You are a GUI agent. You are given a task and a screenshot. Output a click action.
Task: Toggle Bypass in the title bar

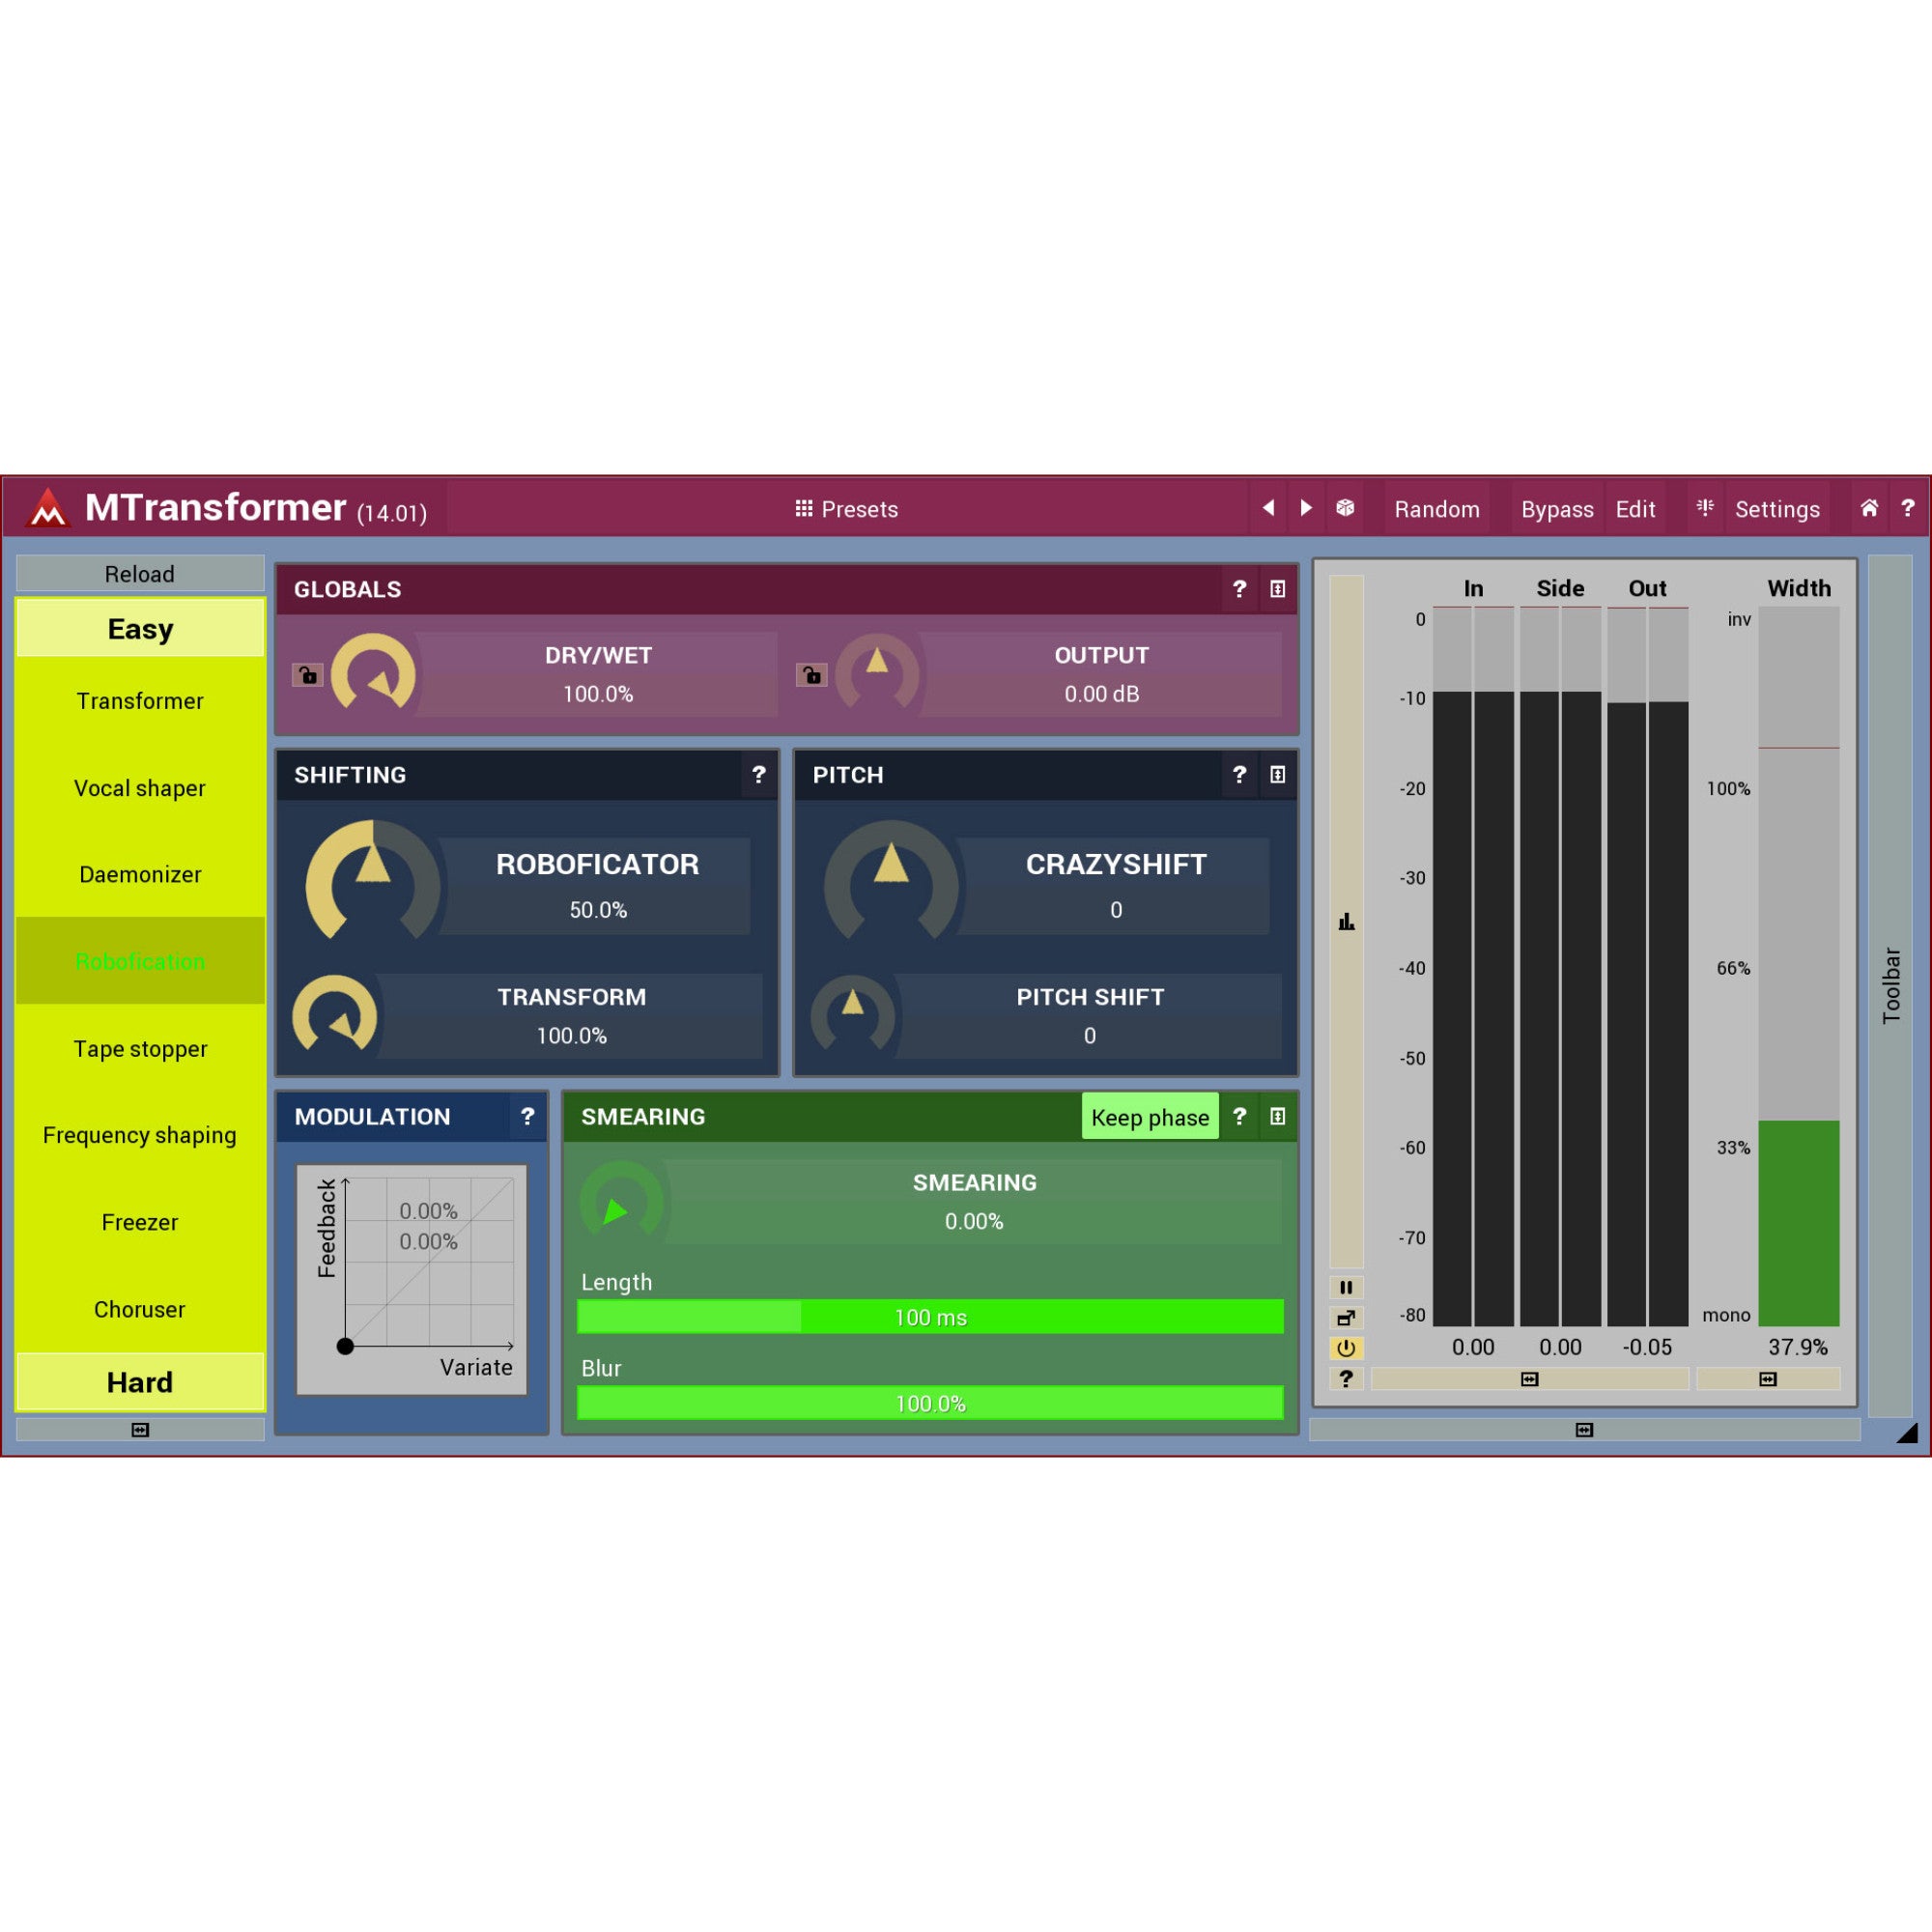[x=1557, y=509]
